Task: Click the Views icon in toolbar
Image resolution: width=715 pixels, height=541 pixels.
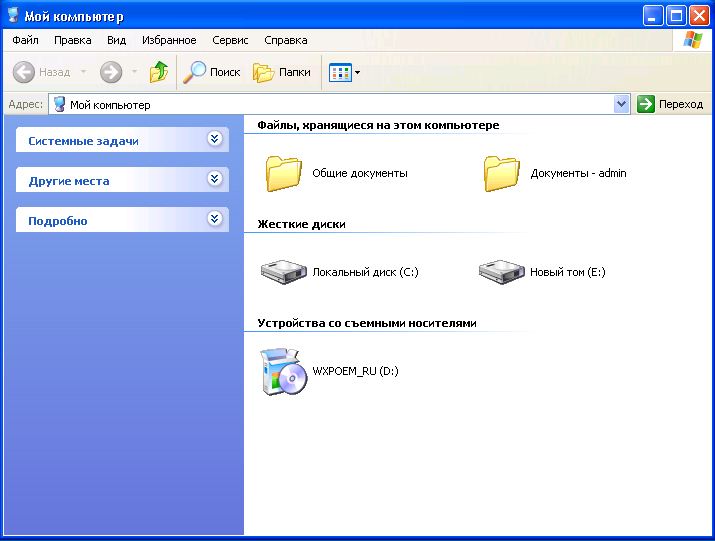Action: 340,72
